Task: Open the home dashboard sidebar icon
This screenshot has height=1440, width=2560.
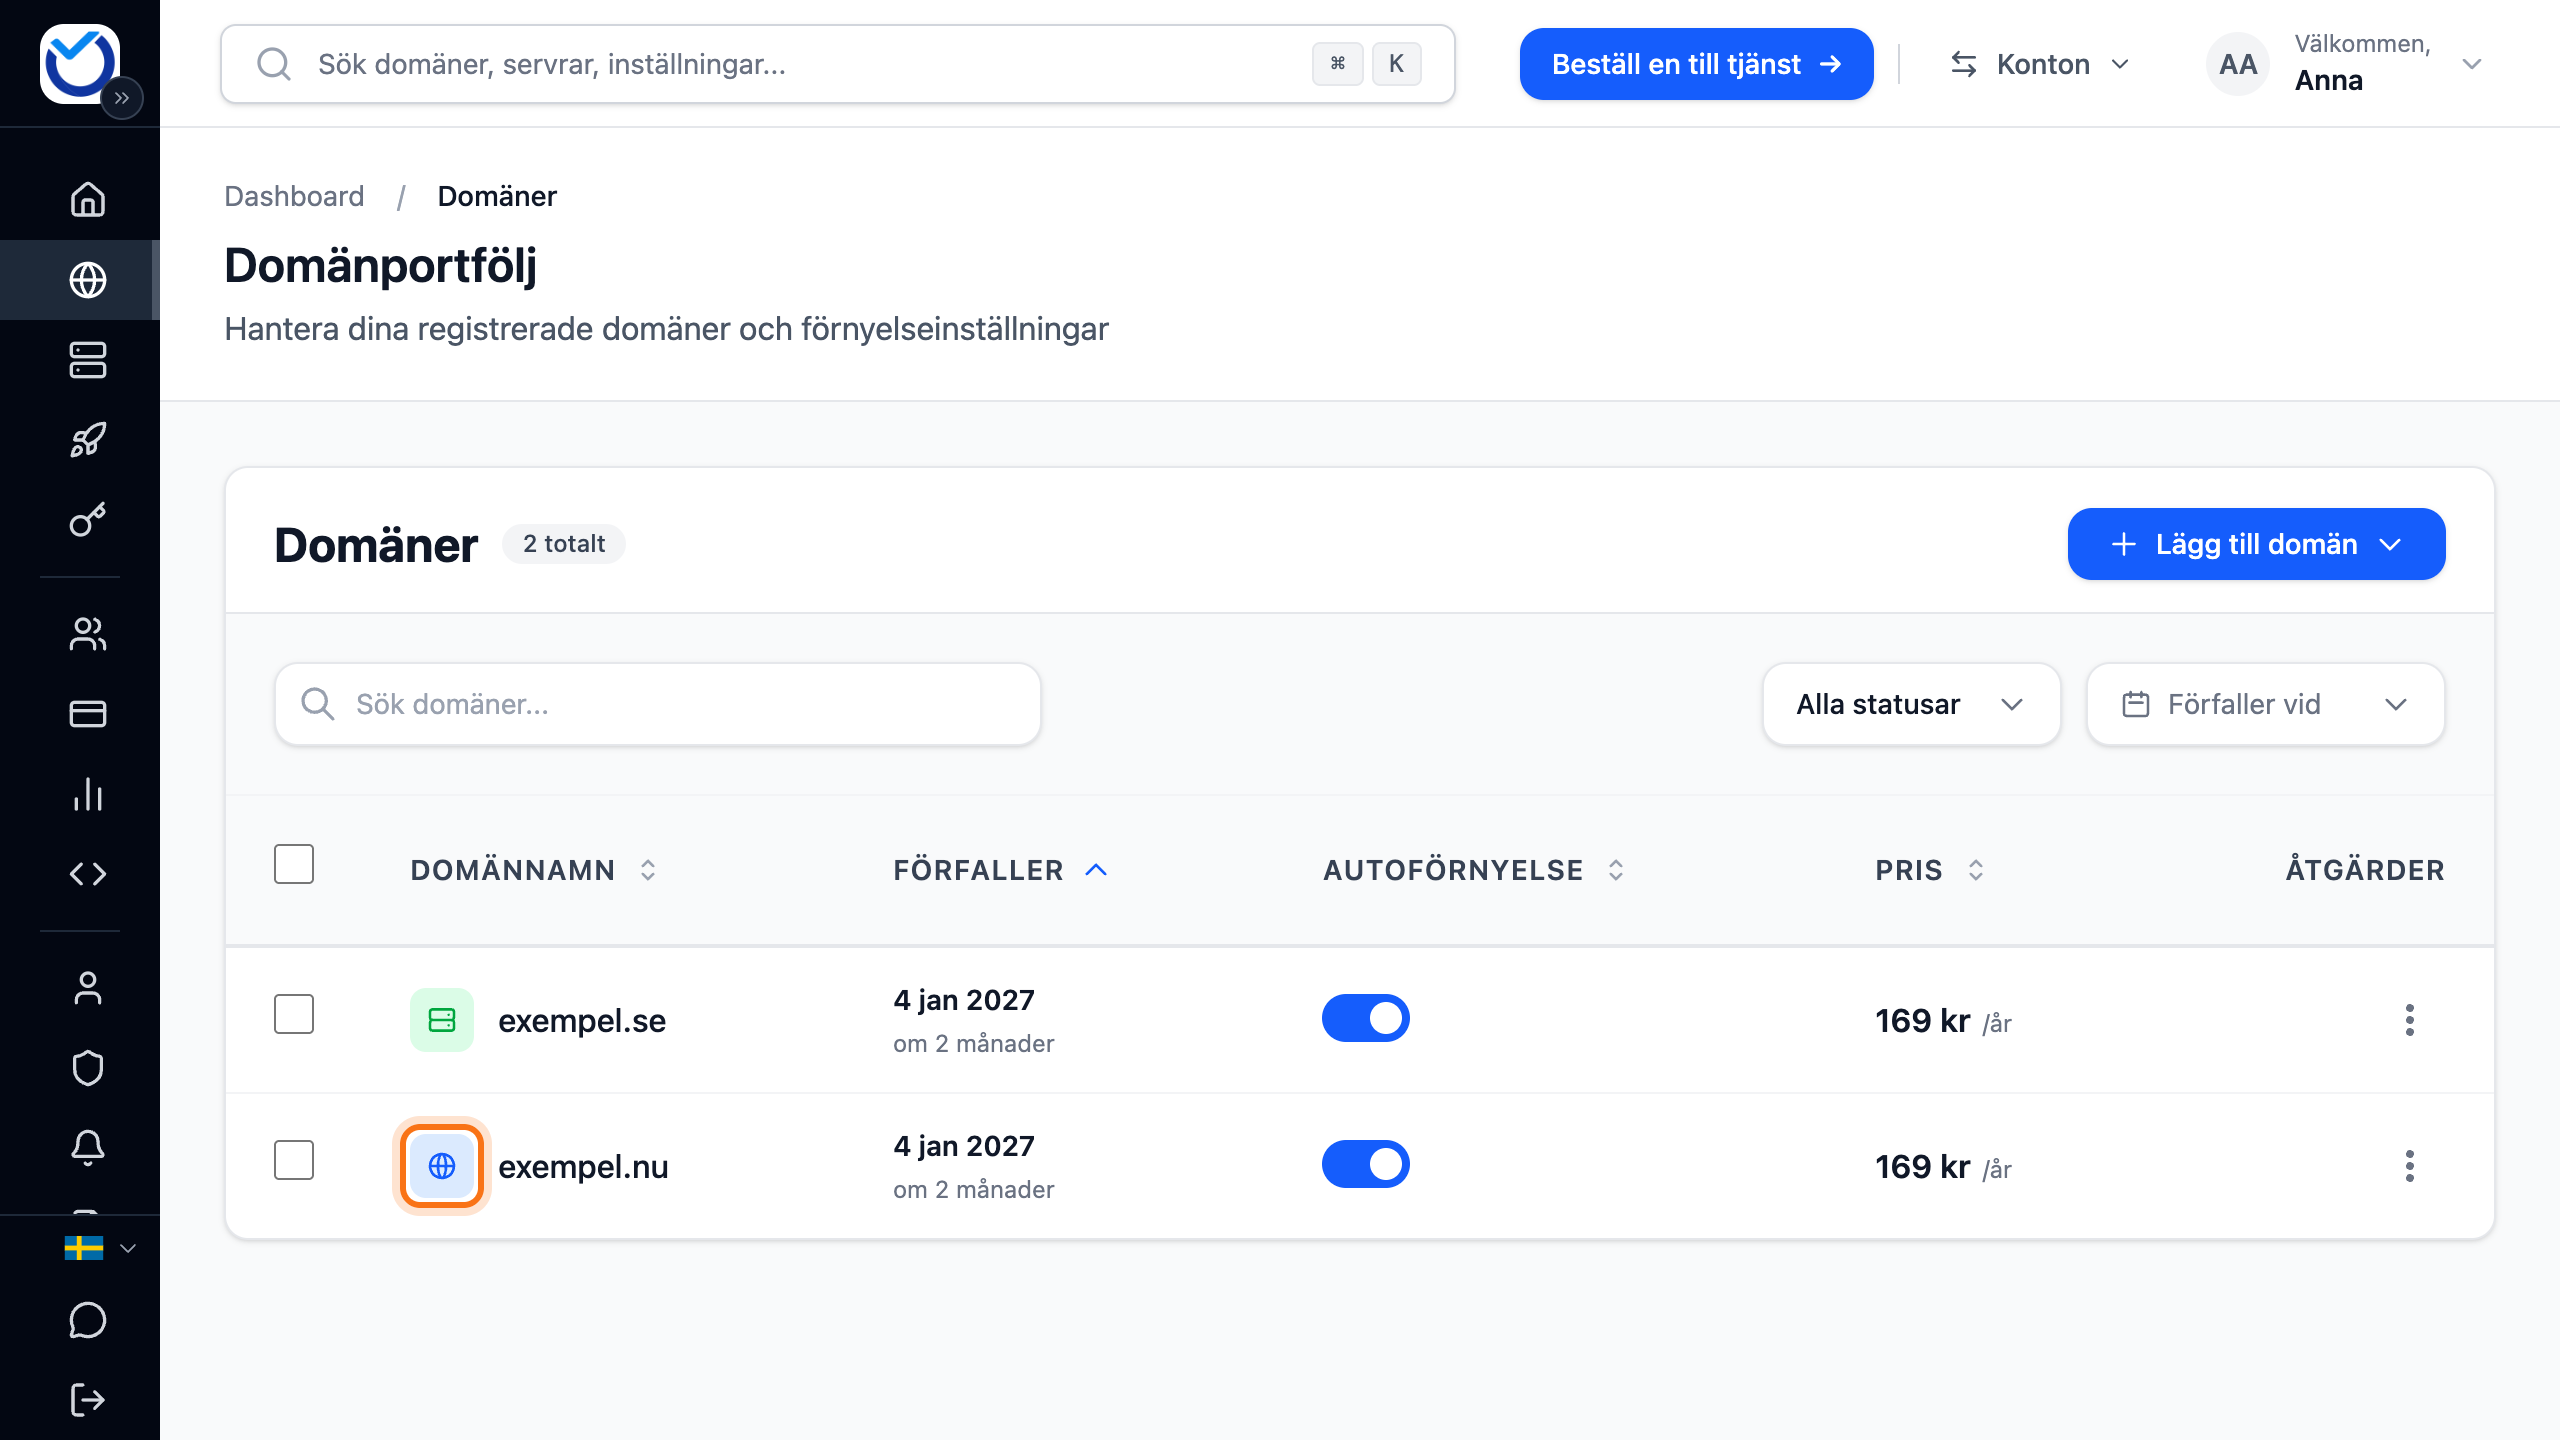Action: [x=88, y=199]
